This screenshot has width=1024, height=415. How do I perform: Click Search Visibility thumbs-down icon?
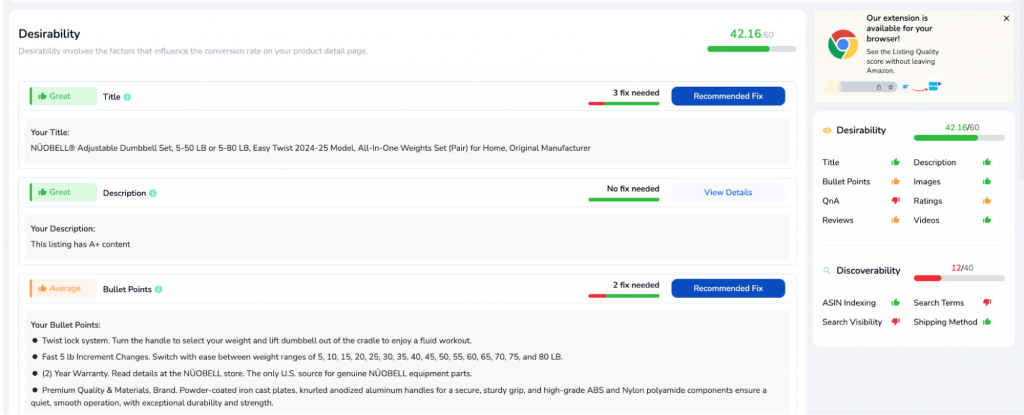(x=895, y=322)
